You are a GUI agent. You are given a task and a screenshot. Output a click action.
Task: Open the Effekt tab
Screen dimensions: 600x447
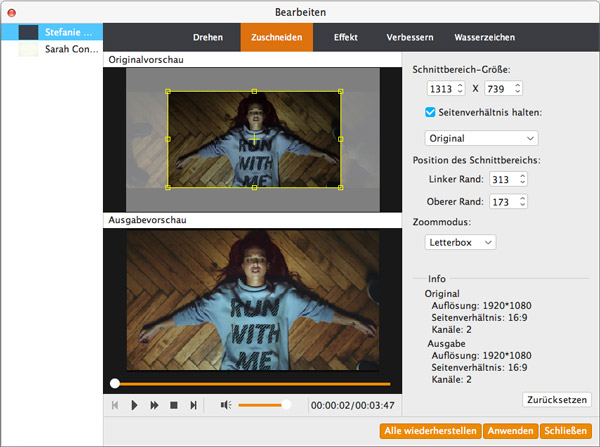click(345, 37)
